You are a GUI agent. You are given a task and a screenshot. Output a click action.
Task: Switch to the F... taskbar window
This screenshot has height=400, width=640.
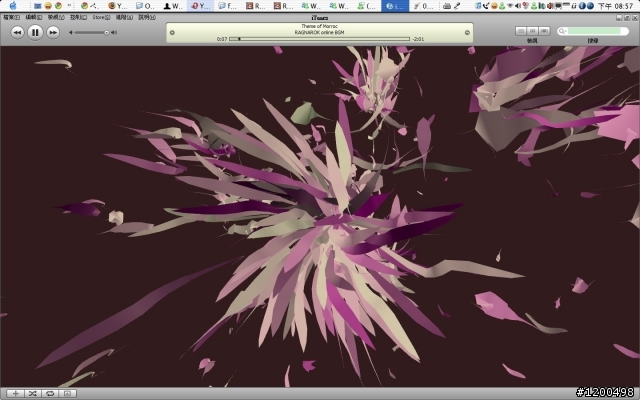pos(228,6)
